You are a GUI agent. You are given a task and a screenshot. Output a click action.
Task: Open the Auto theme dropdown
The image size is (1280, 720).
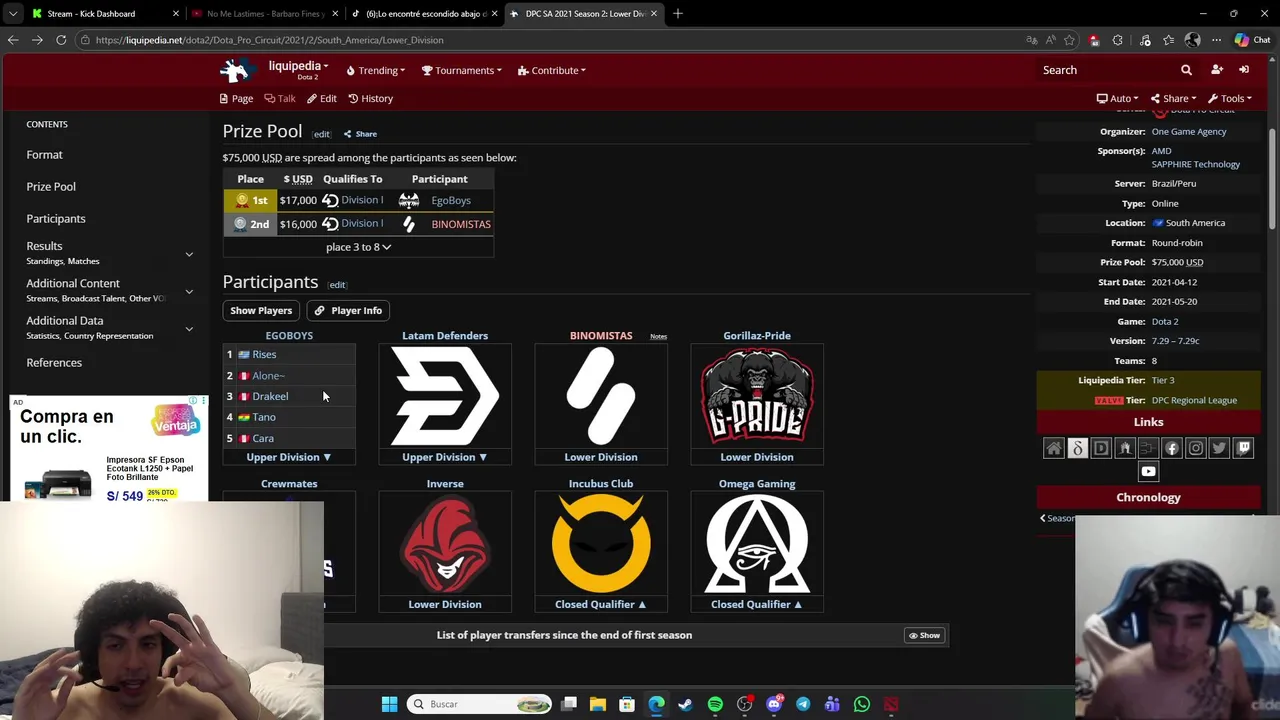1117,98
